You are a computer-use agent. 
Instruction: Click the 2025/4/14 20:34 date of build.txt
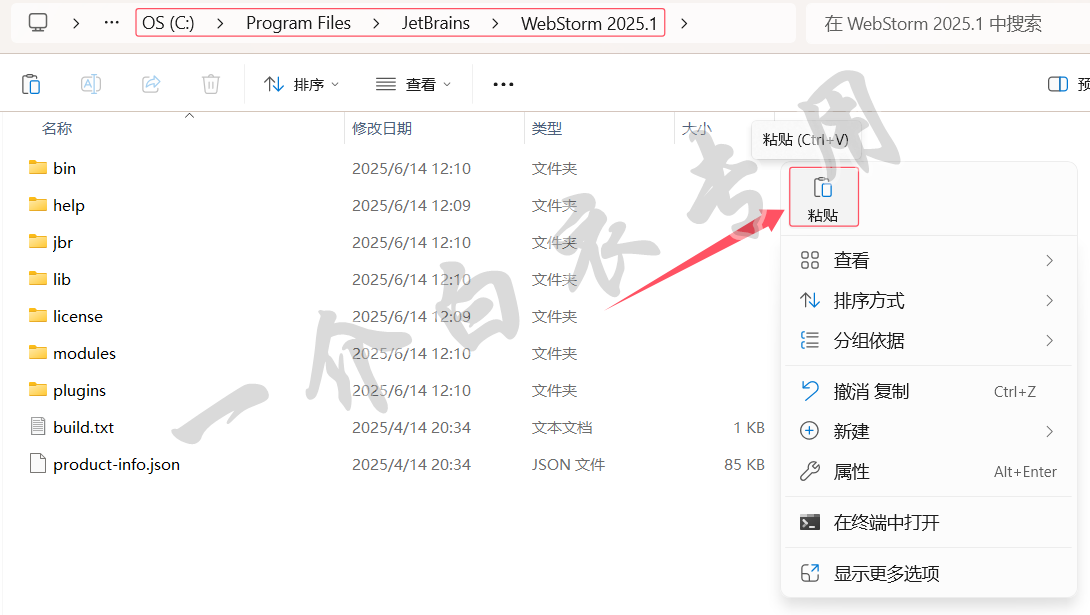pos(411,427)
